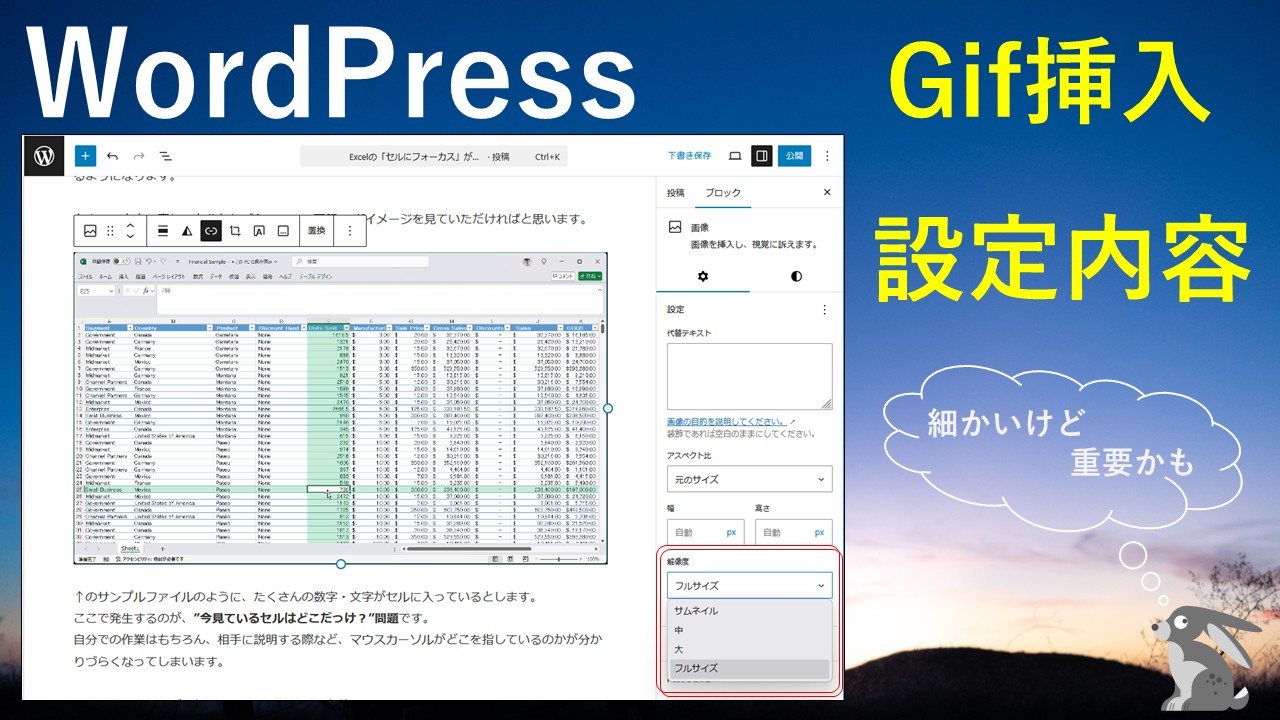The image size is (1280, 720).
Task: Click the 下書き保存 link
Action: (689, 156)
